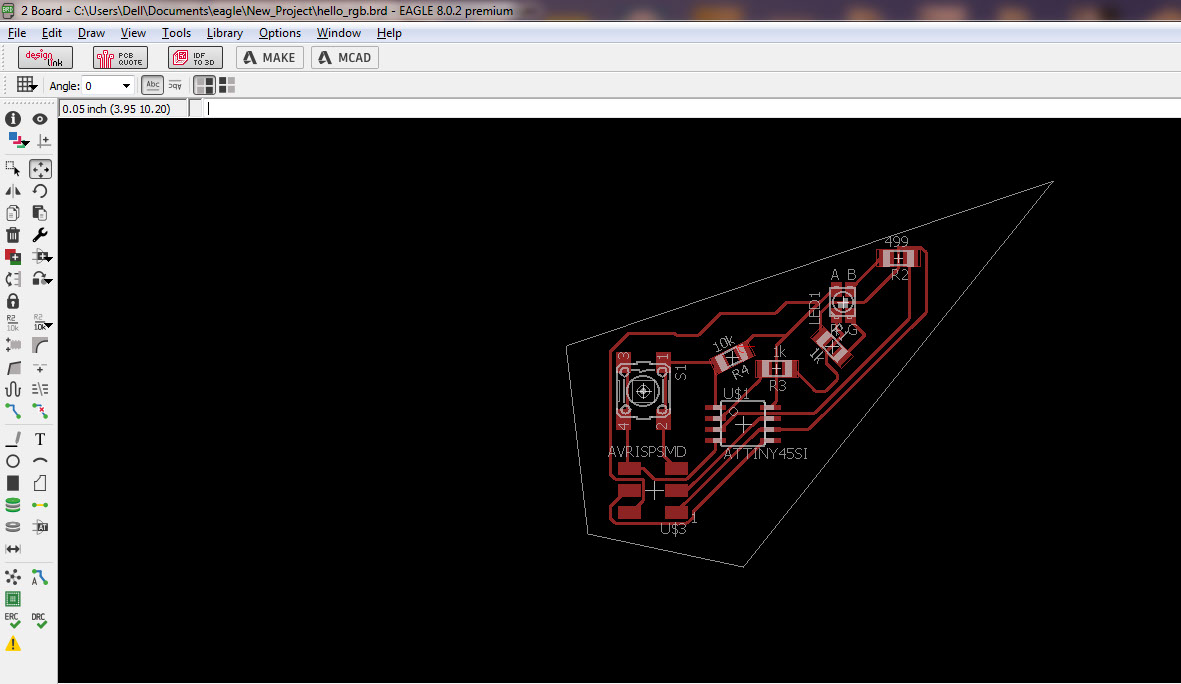1181x684 pixels.
Task: Select the Copy tool
Action: pos(13,213)
